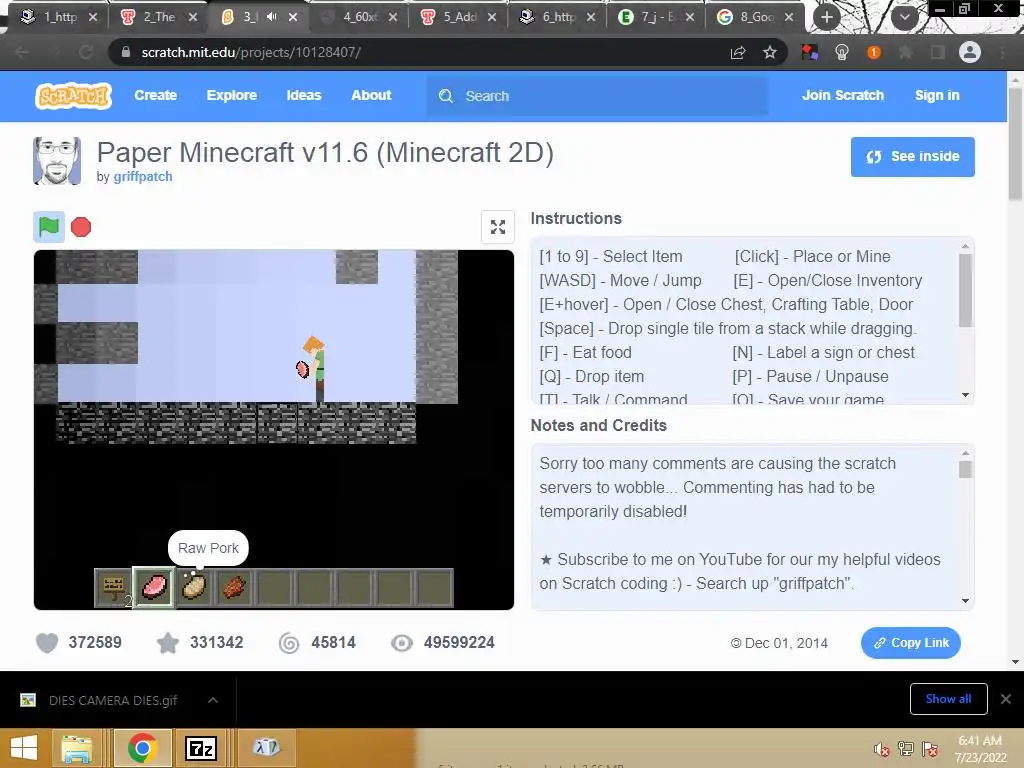Click the orange notification extension icon
The image size is (1024, 768).
coord(874,52)
